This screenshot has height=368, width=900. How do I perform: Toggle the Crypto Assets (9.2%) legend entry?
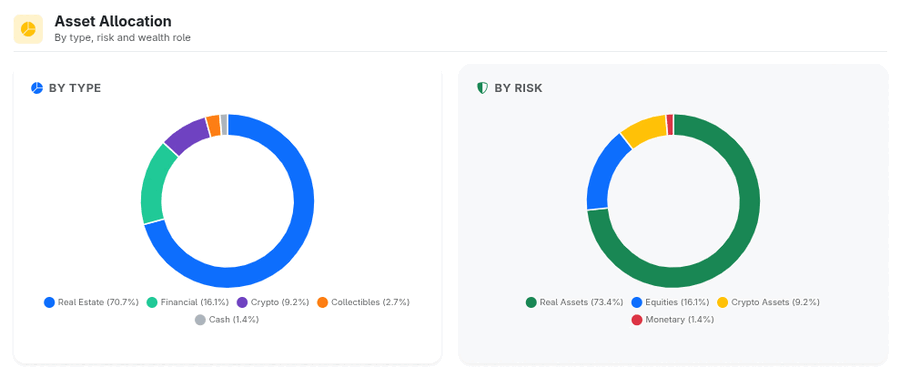click(x=768, y=302)
